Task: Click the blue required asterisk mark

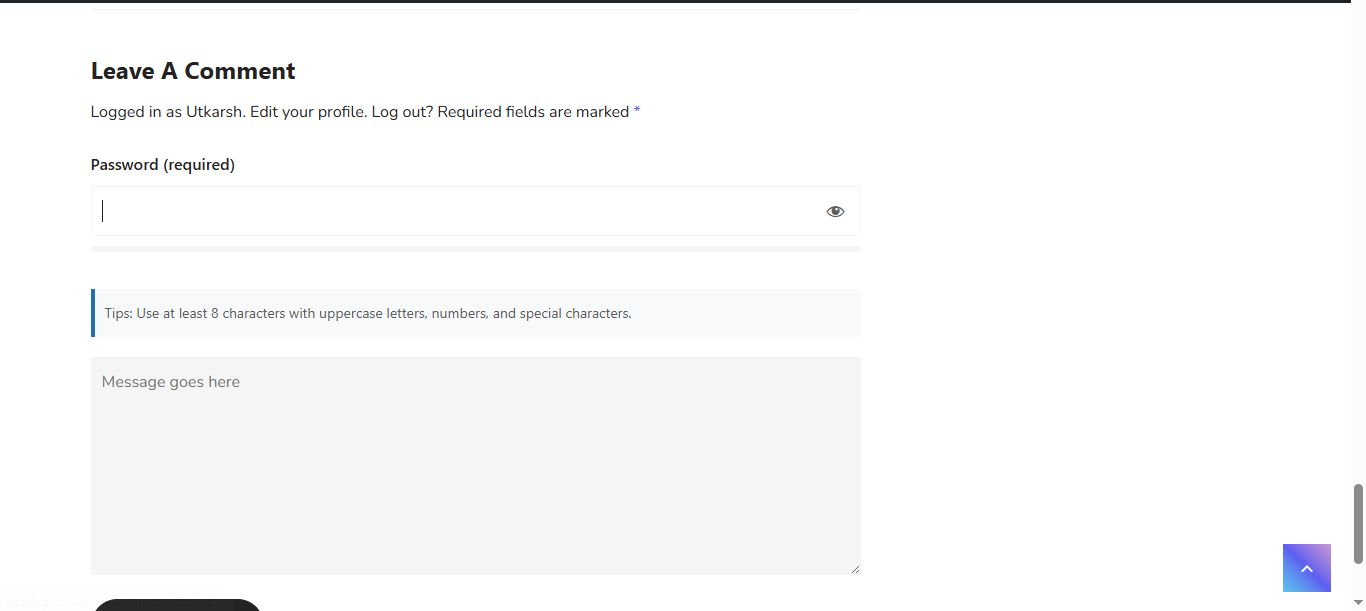Action: point(637,112)
